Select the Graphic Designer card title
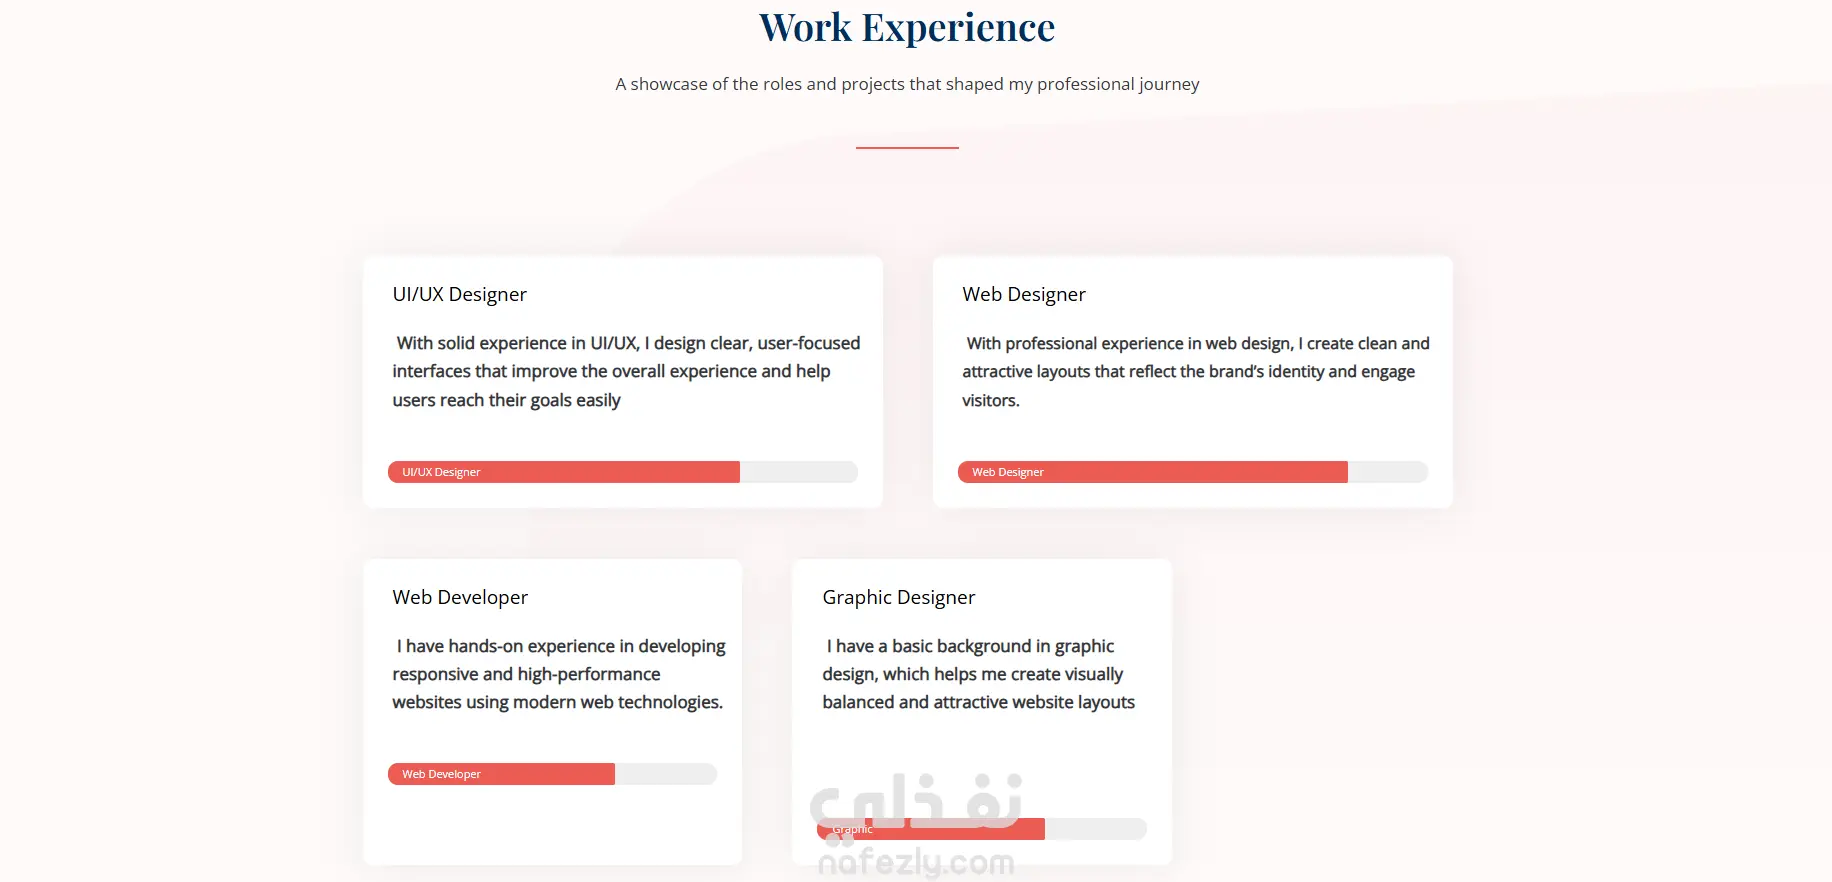 pyautogui.click(x=898, y=597)
